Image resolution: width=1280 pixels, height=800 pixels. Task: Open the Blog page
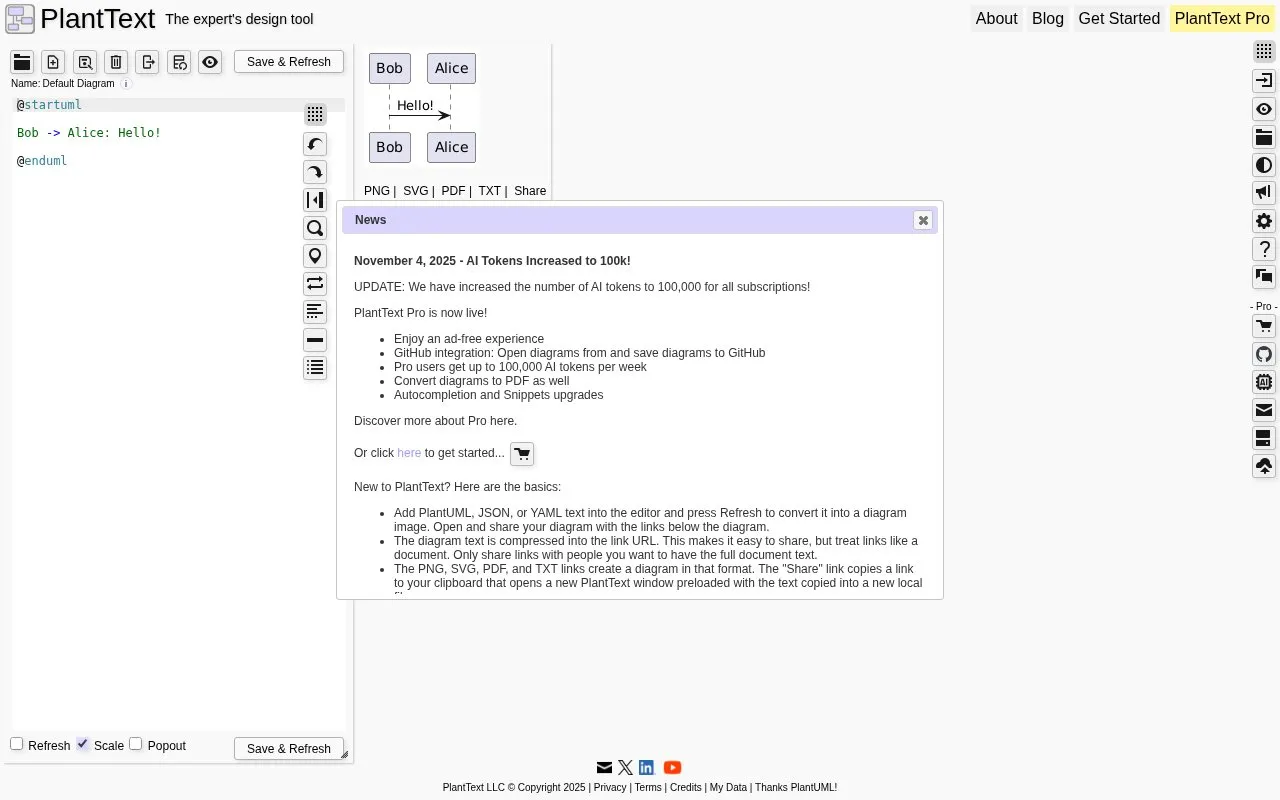pos(1048,19)
